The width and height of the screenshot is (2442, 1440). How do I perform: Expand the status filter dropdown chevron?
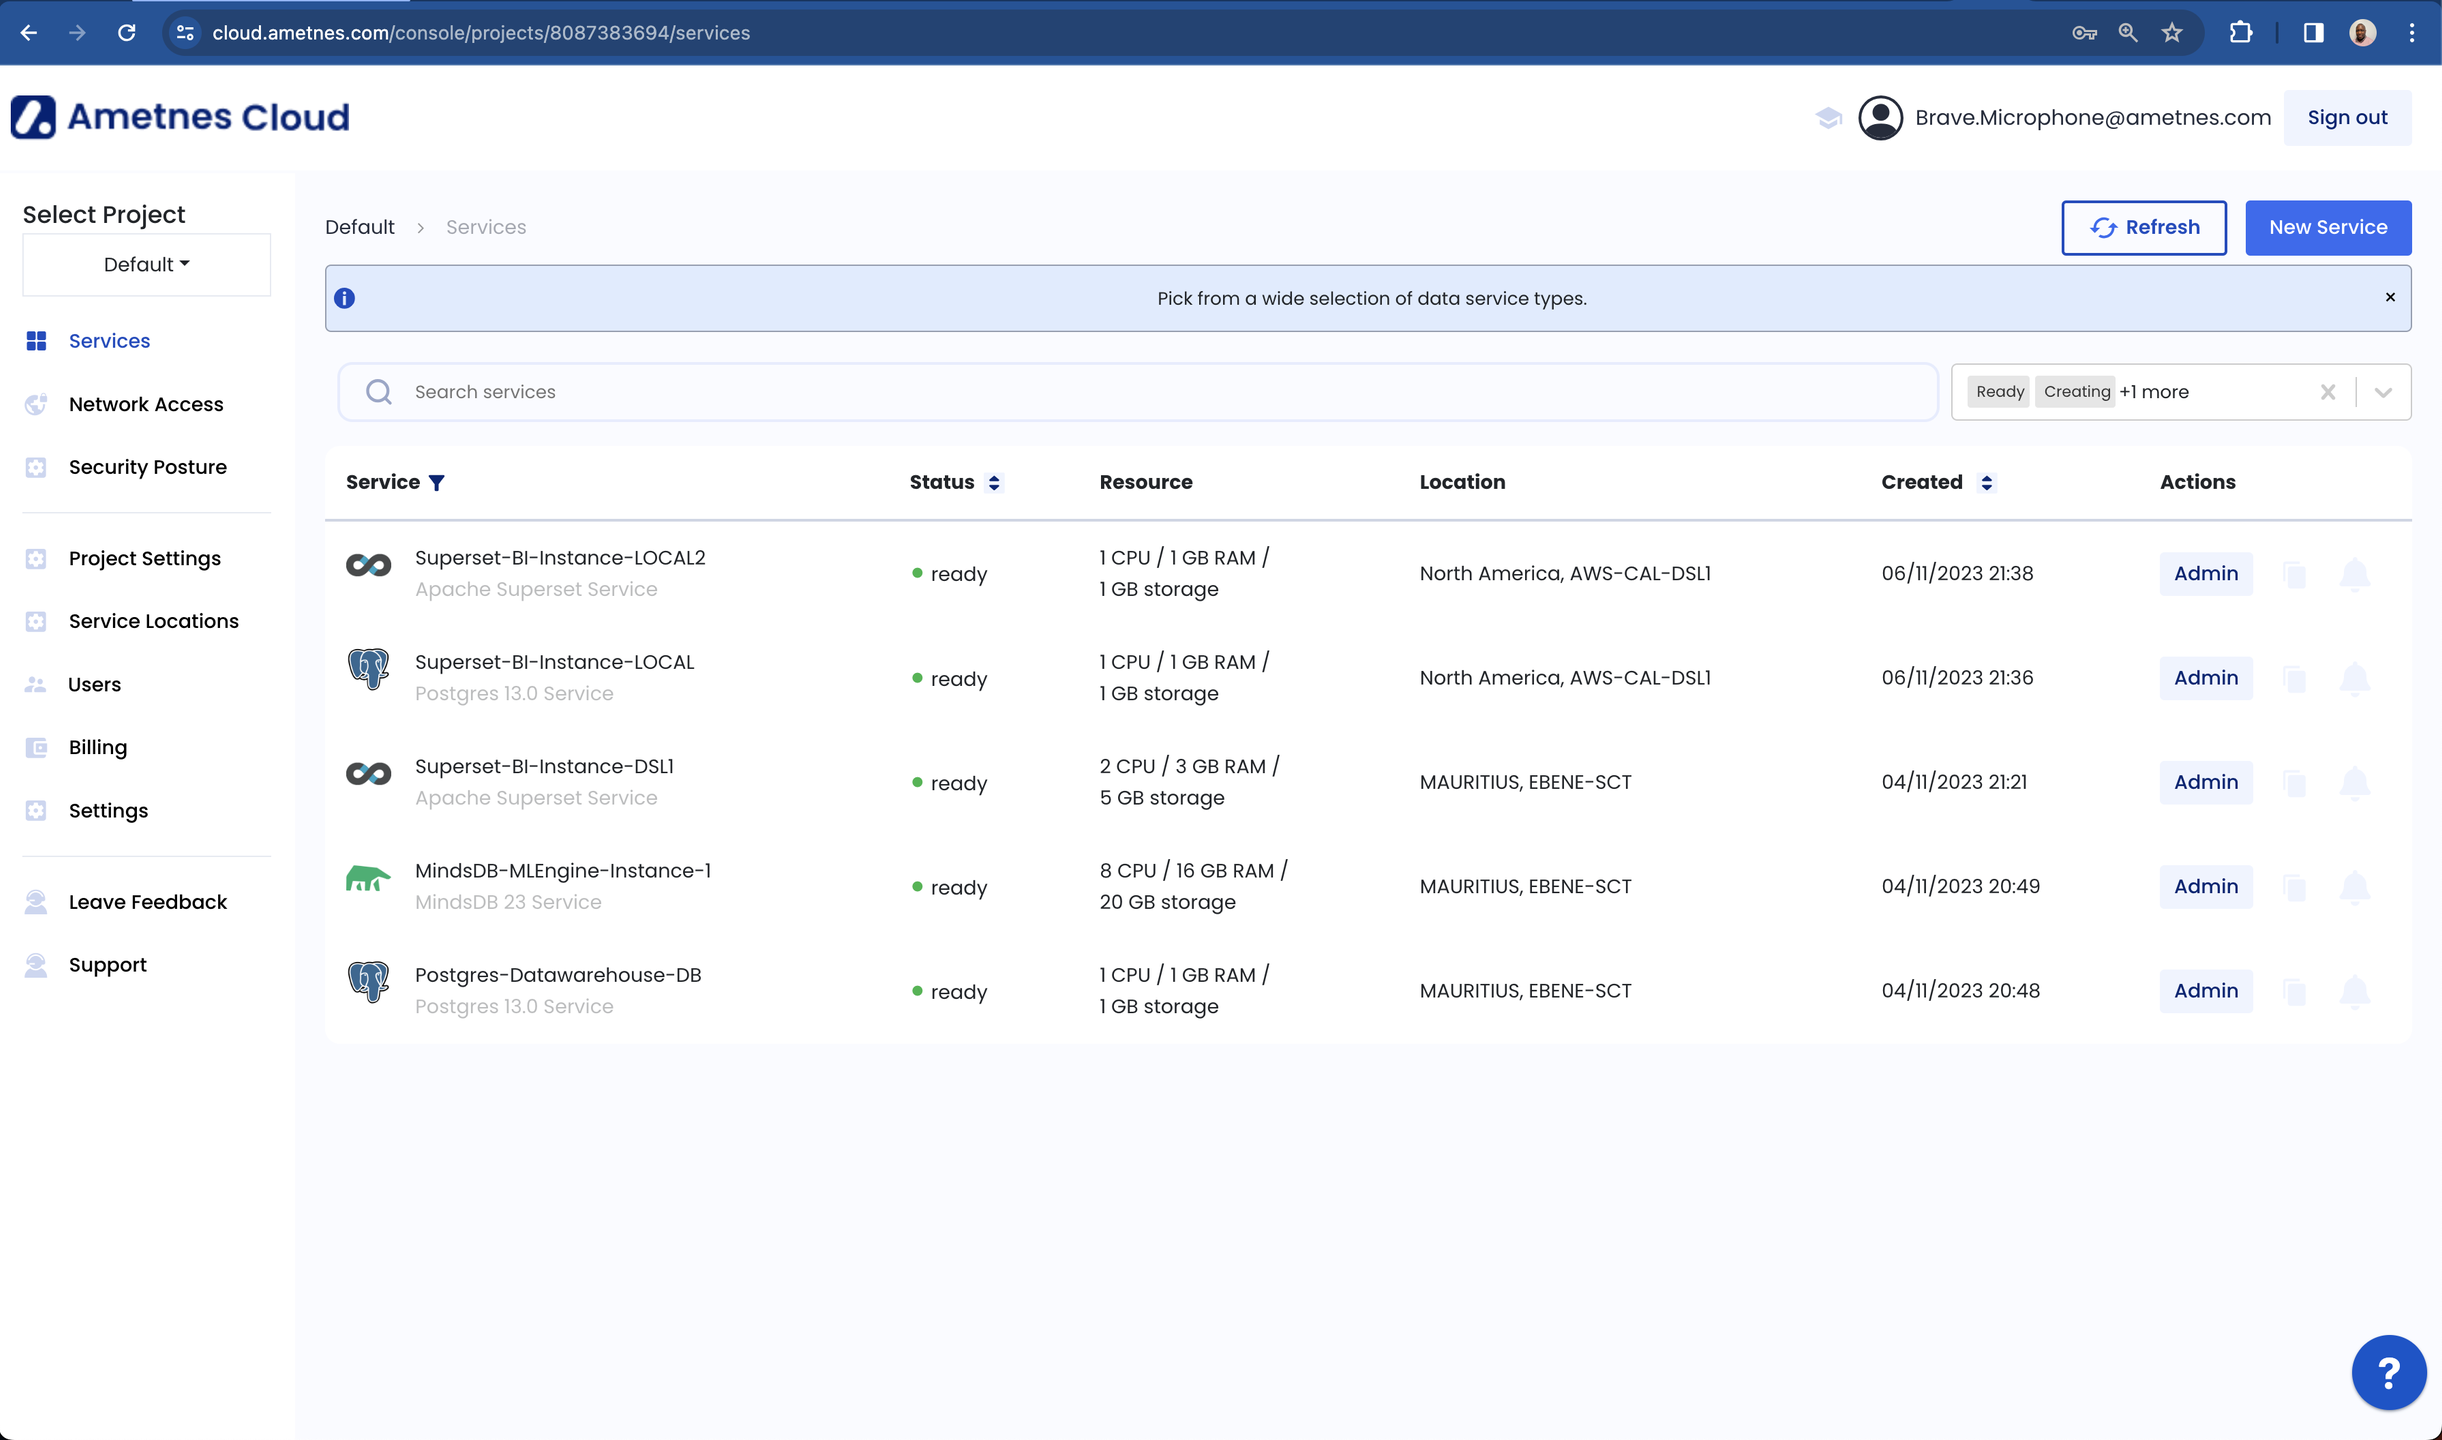coord(2383,392)
